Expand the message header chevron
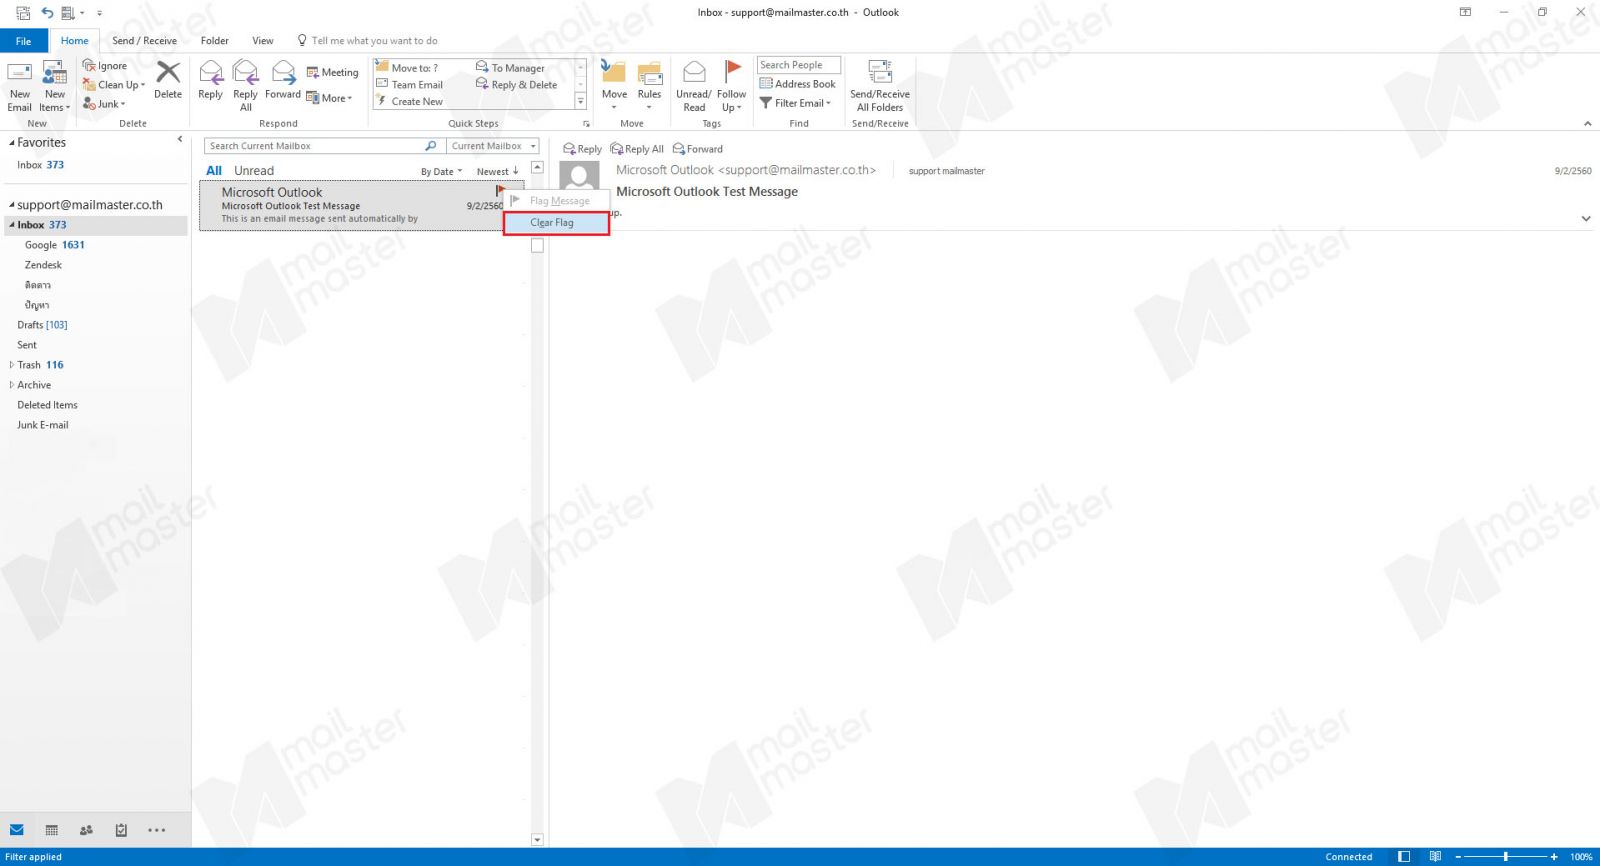The width and height of the screenshot is (1600, 866). [1586, 219]
